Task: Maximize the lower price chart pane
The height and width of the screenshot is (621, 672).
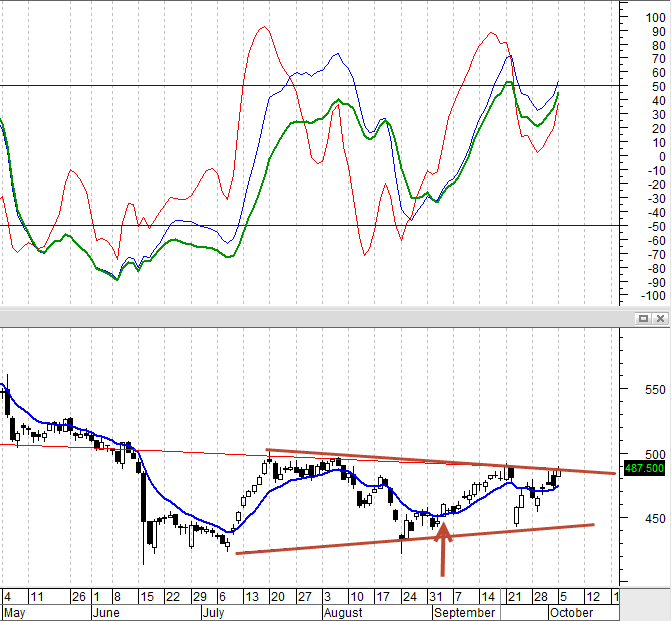Action: pos(643,318)
